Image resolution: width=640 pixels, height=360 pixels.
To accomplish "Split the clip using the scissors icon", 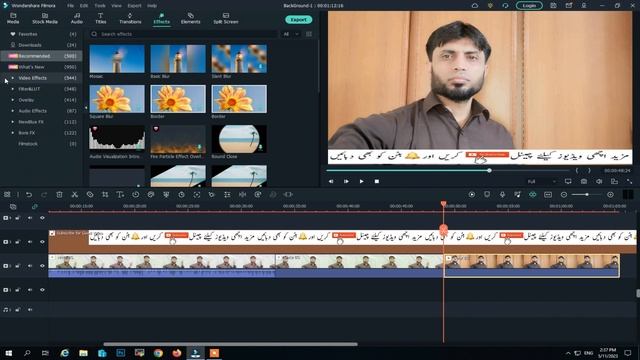I will 74,195.
